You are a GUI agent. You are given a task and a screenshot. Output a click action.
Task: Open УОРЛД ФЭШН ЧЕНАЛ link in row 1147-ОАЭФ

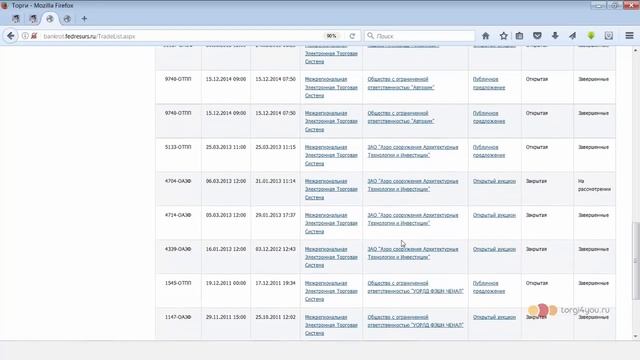(x=416, y=321)
